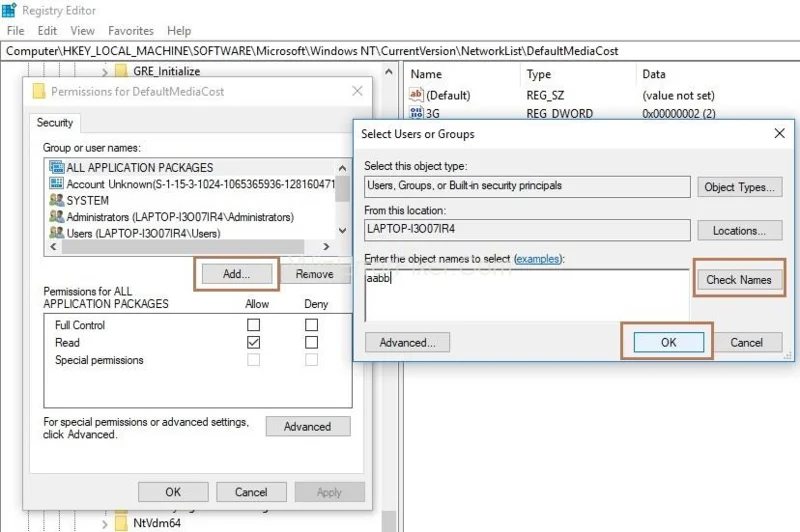Click the Account Unknown entry icon

[x=57, y=183]
